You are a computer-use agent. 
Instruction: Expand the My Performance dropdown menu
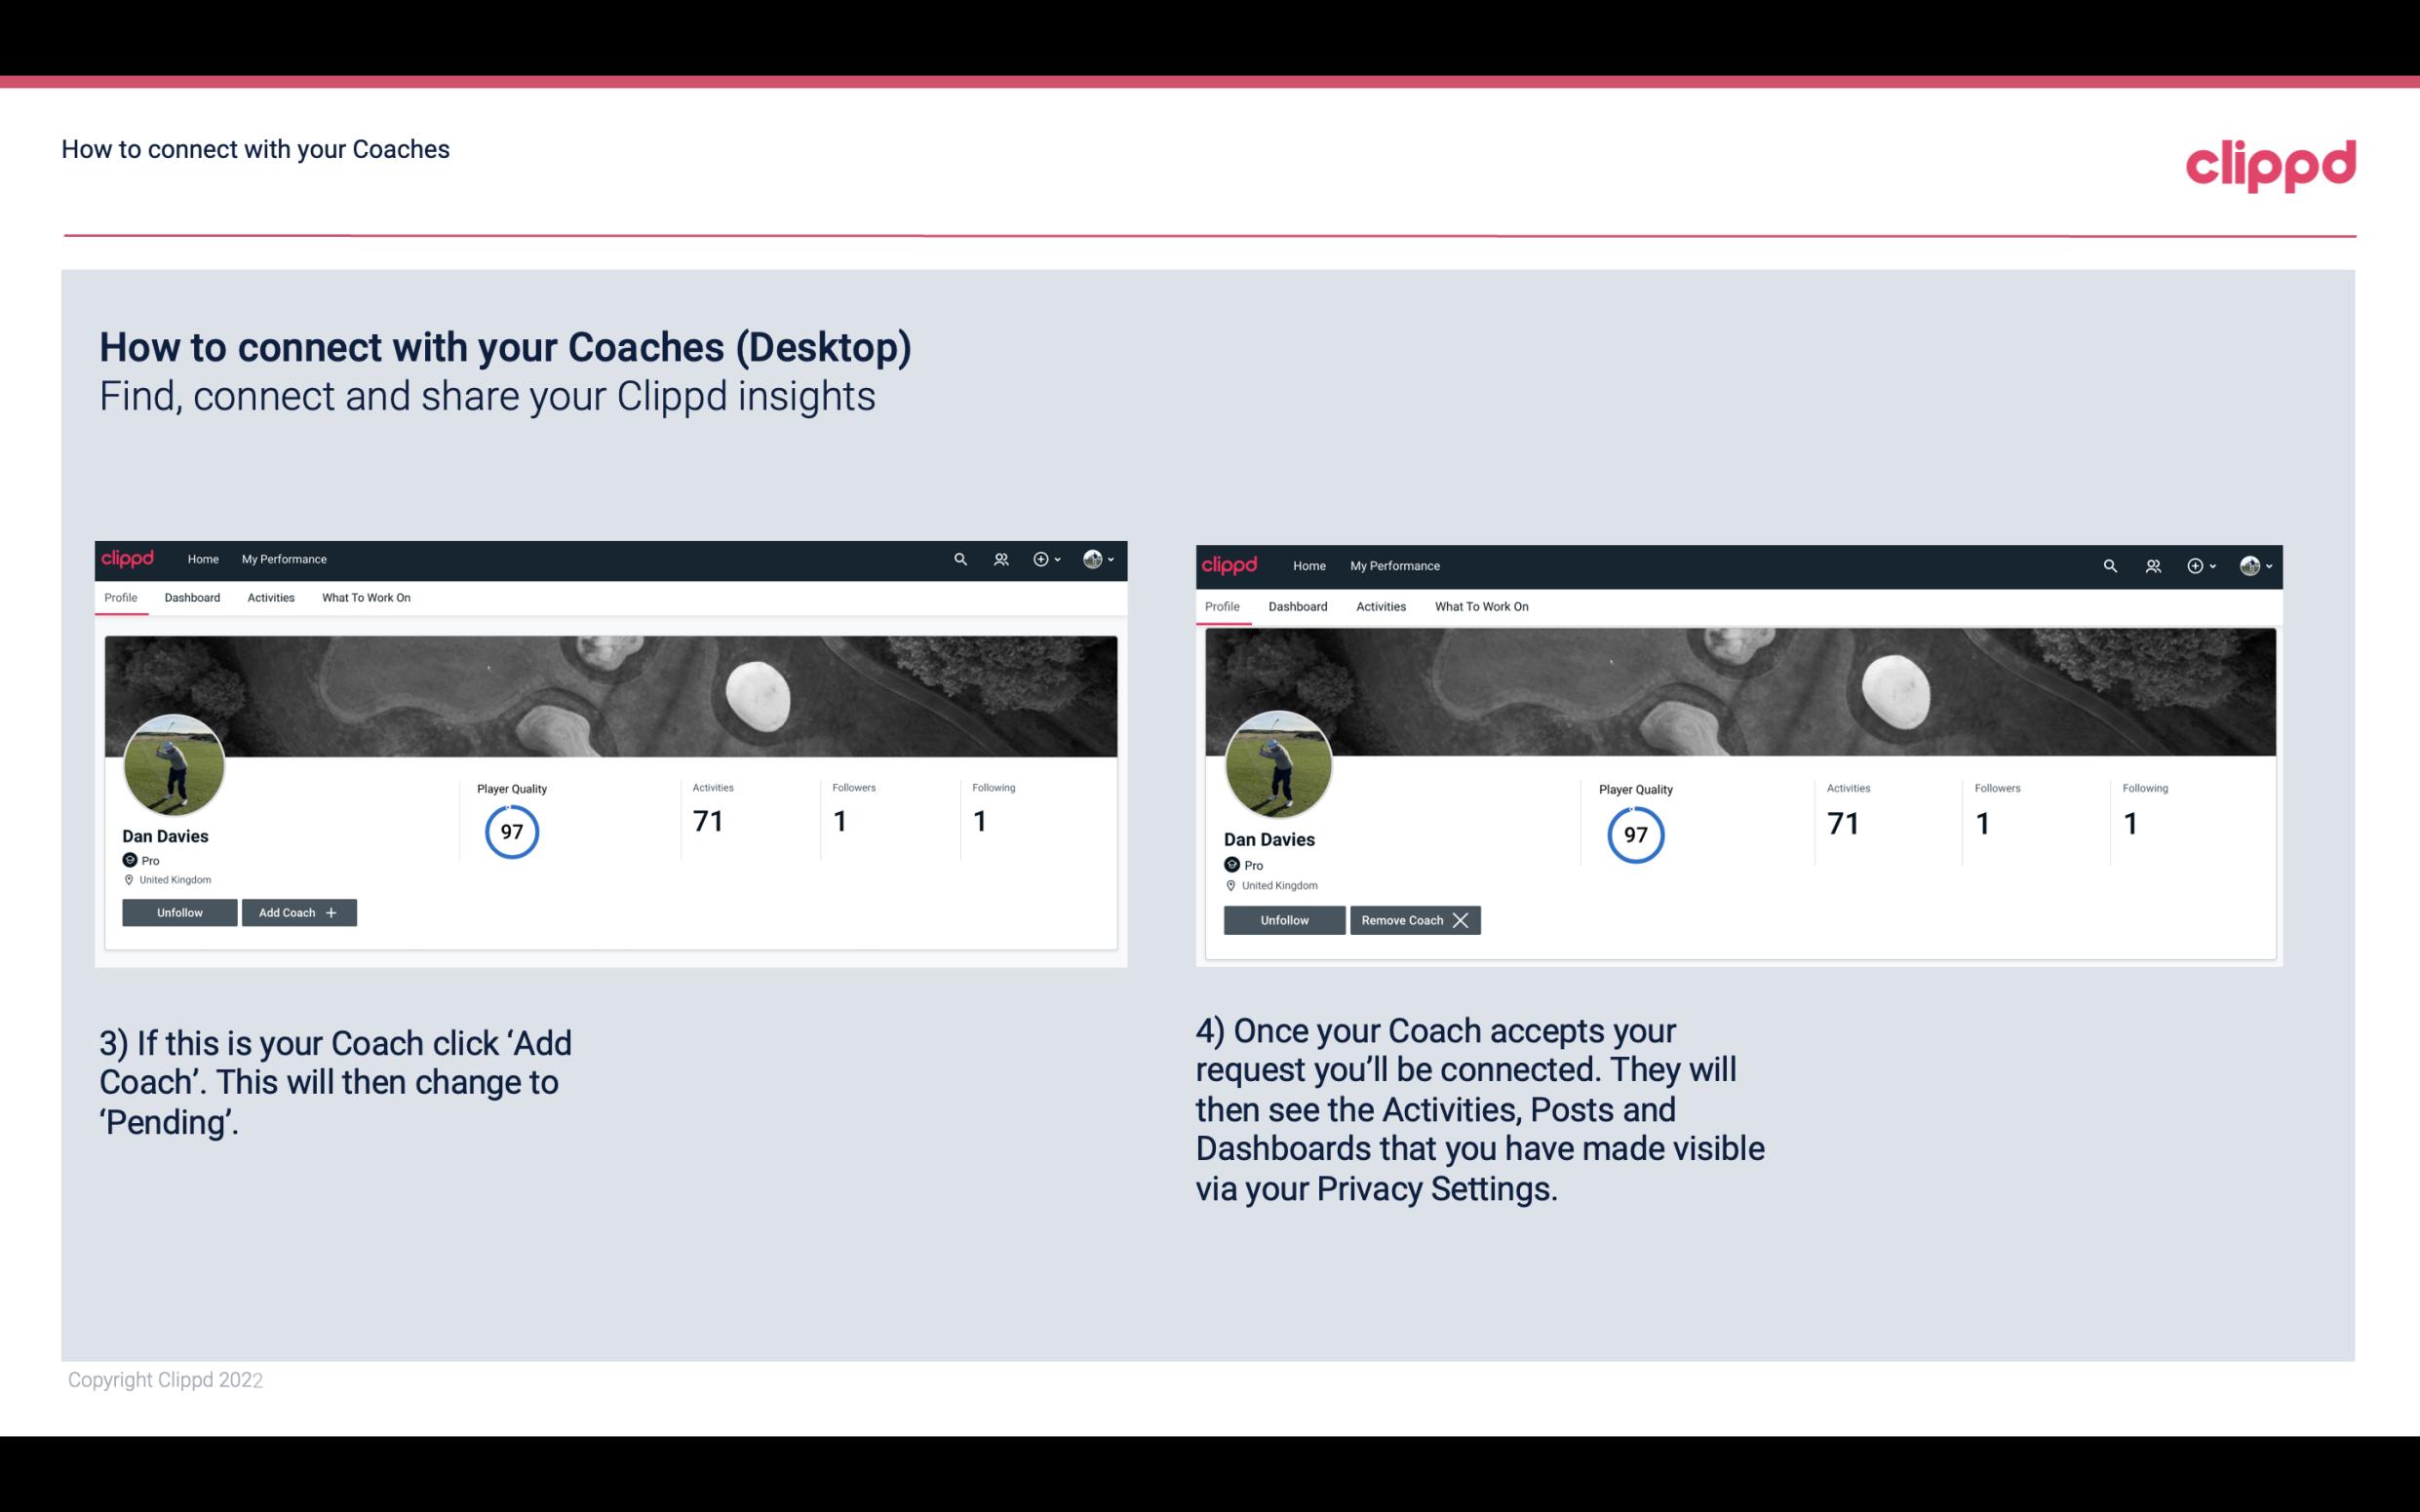(x=282, y=558)
